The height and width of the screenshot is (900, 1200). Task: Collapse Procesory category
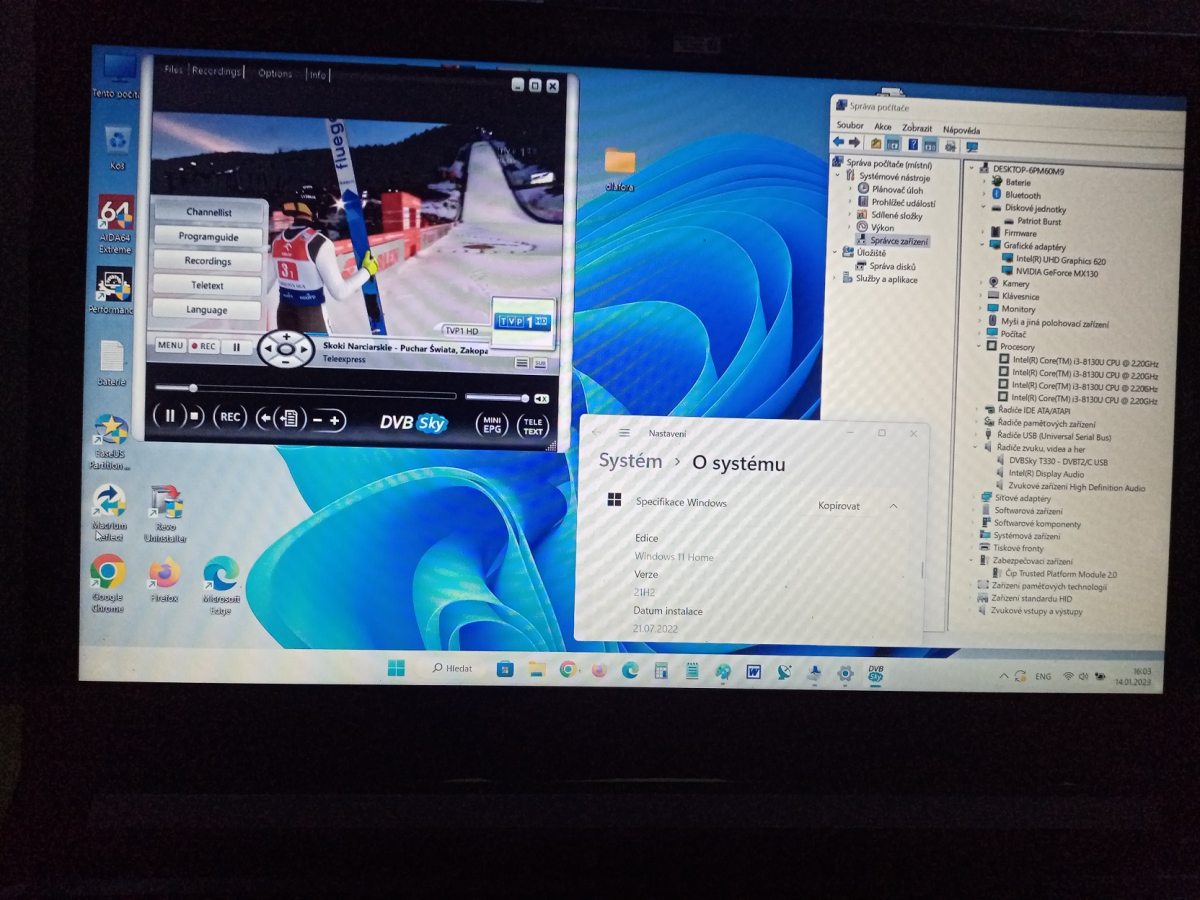(979, 346)
